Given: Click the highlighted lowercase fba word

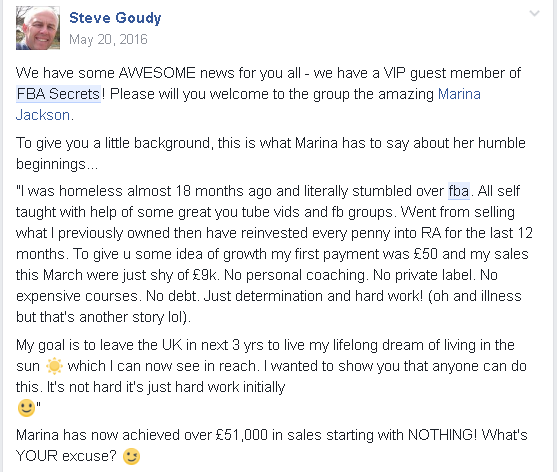Looking at the screenshot, I should click(459, 191).
